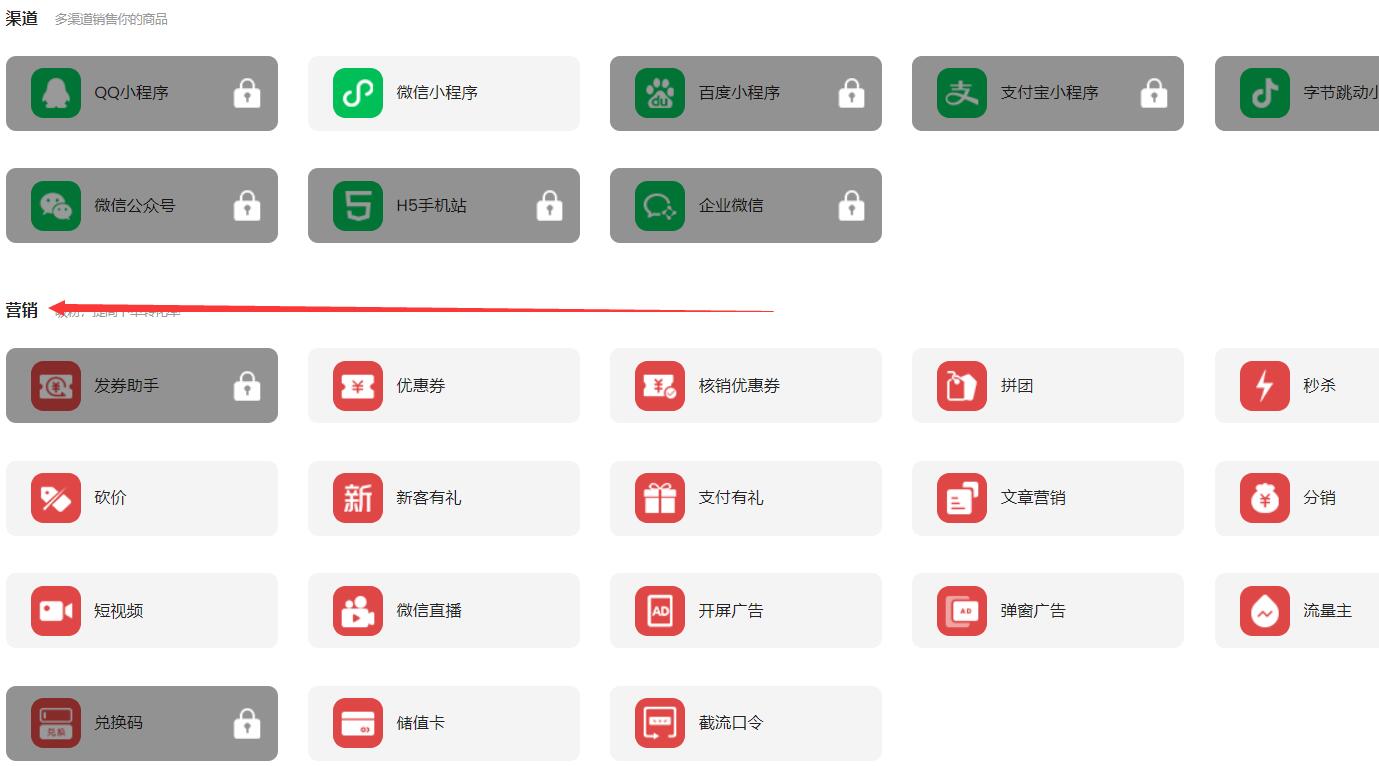
Task: Click the 兑换码 icon
Action: pyautogui.click(x=56, y=723)
